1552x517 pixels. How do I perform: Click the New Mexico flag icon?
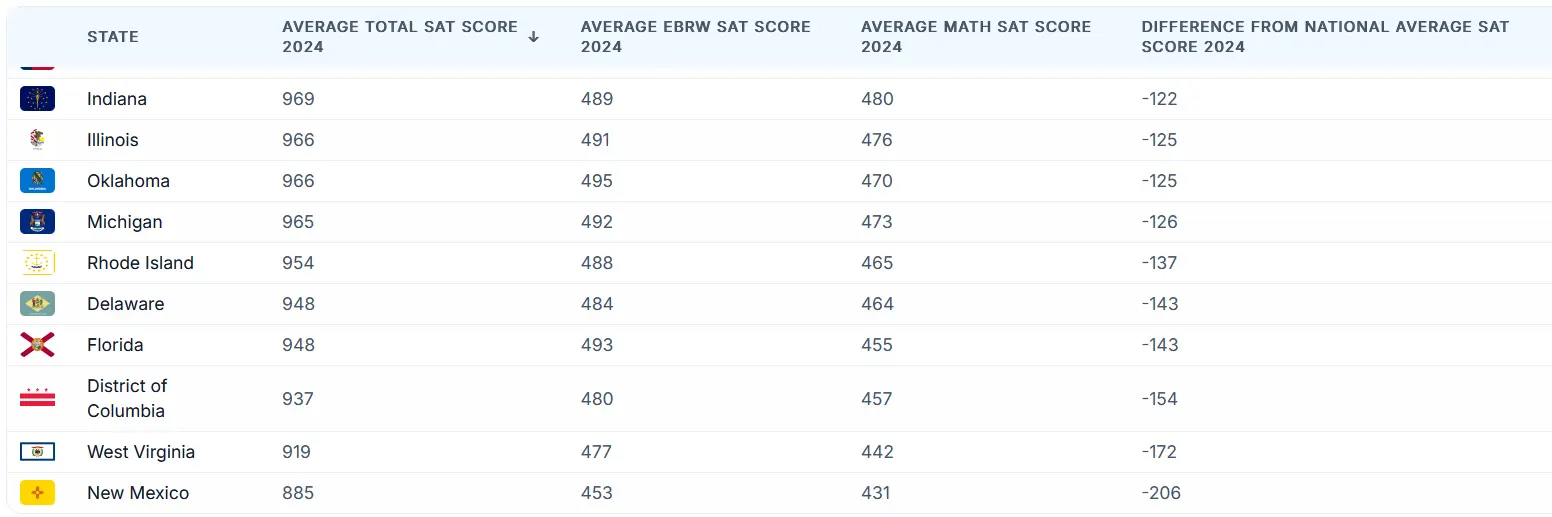[37, 493]
